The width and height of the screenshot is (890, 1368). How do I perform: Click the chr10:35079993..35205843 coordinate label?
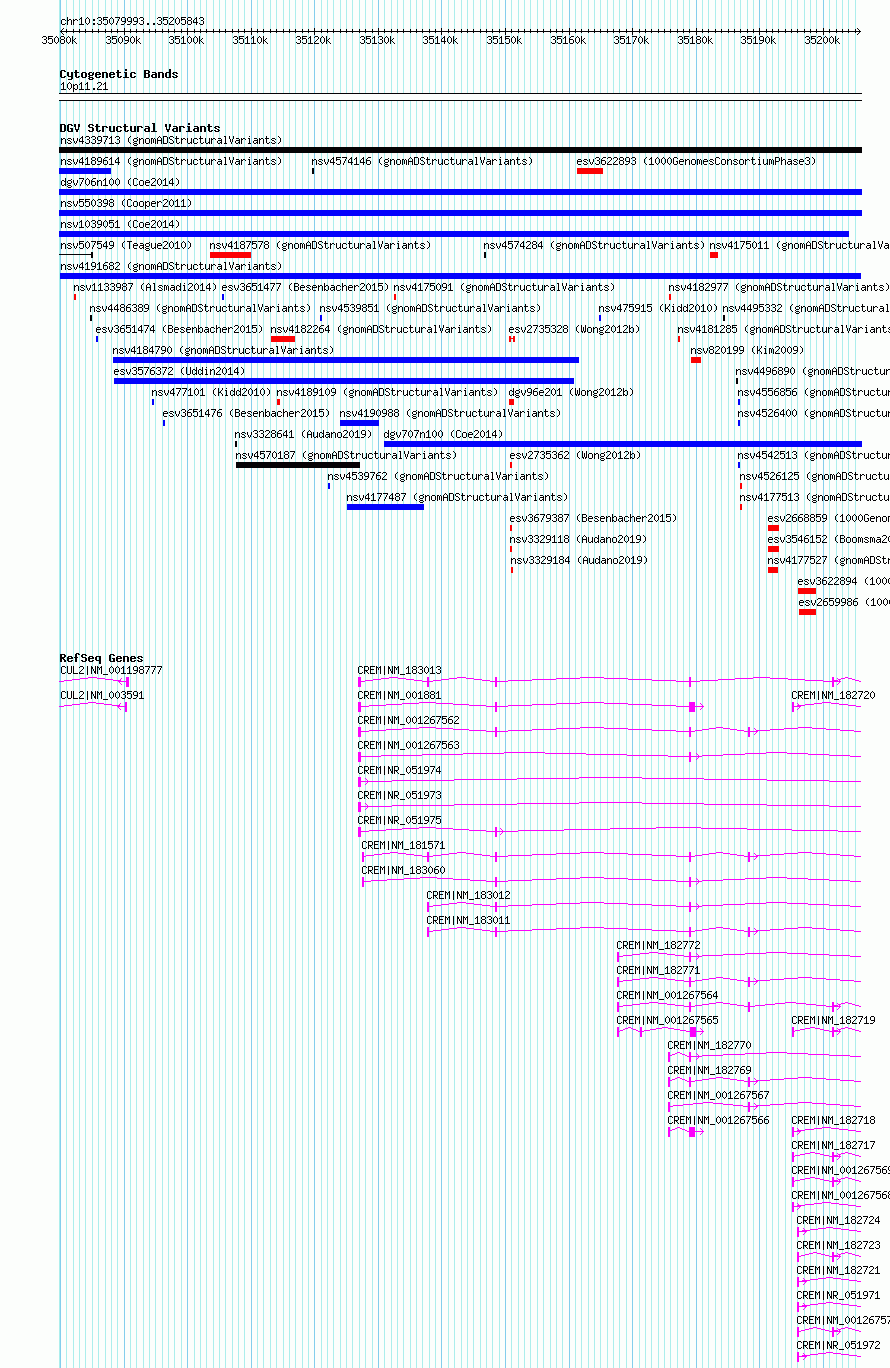(x=132, y=21)
